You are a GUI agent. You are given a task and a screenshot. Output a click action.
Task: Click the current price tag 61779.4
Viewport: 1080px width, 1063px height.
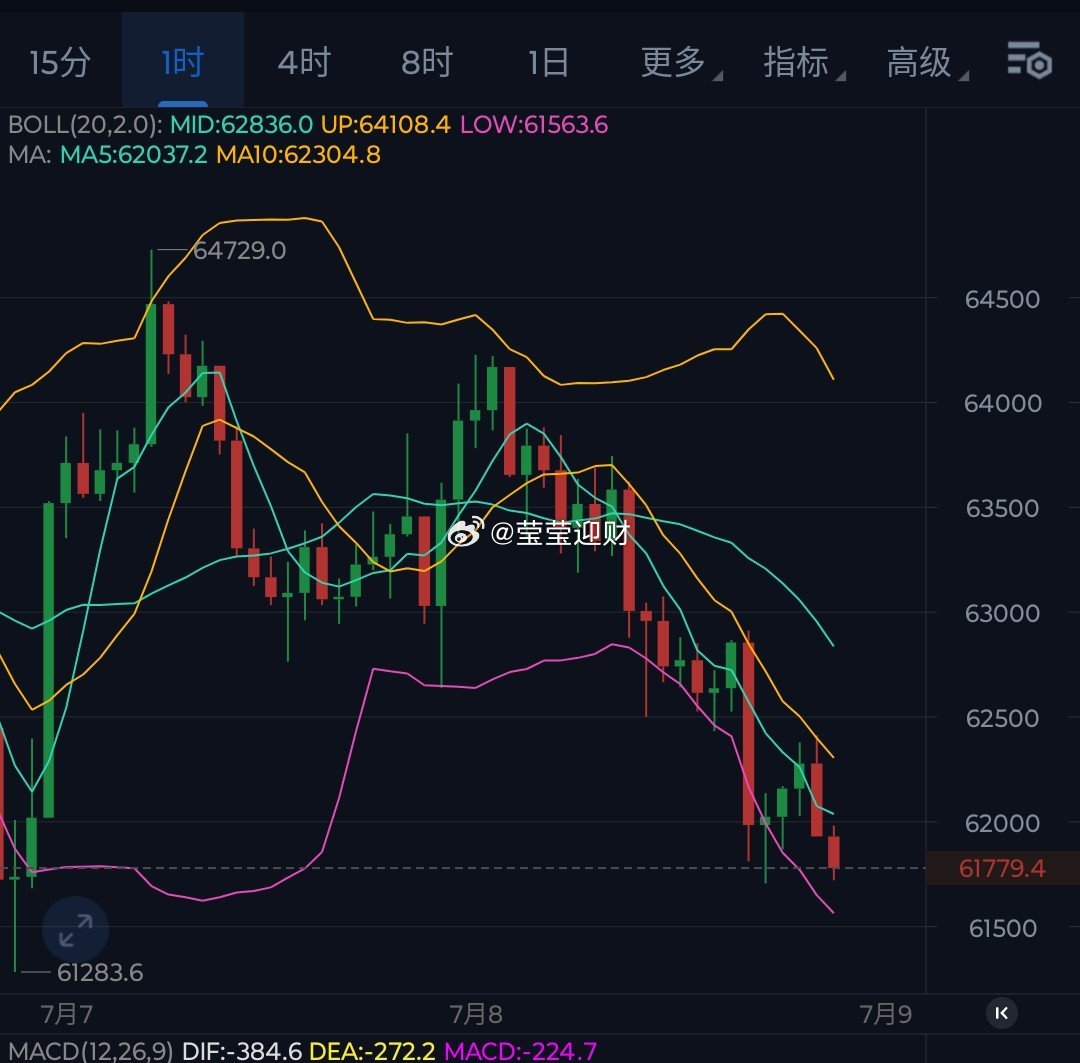(1002, 868)
